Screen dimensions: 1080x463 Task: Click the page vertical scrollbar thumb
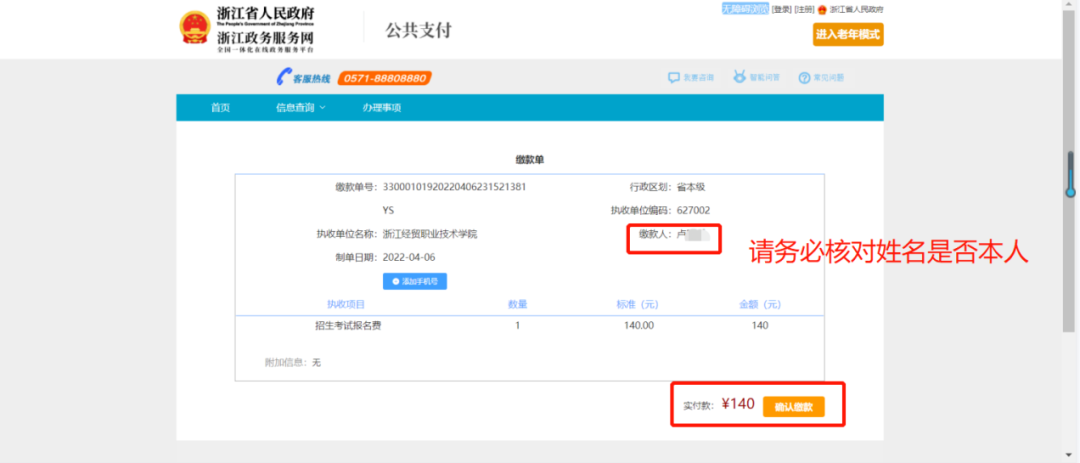pyautogui.click(x=1069, y=173)
